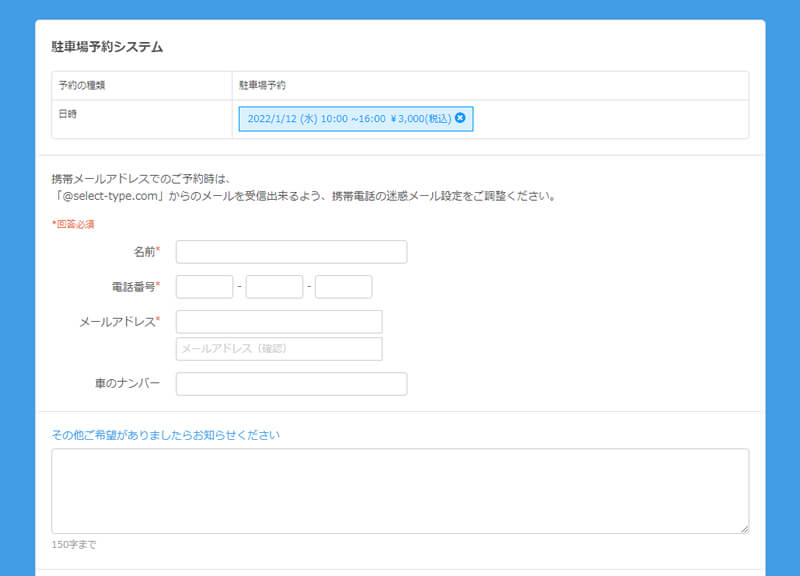Screen dimensions: 800x576
Task: Click the 2022/1/12 10:00～16:00 date chip
Action: point(348,118)
